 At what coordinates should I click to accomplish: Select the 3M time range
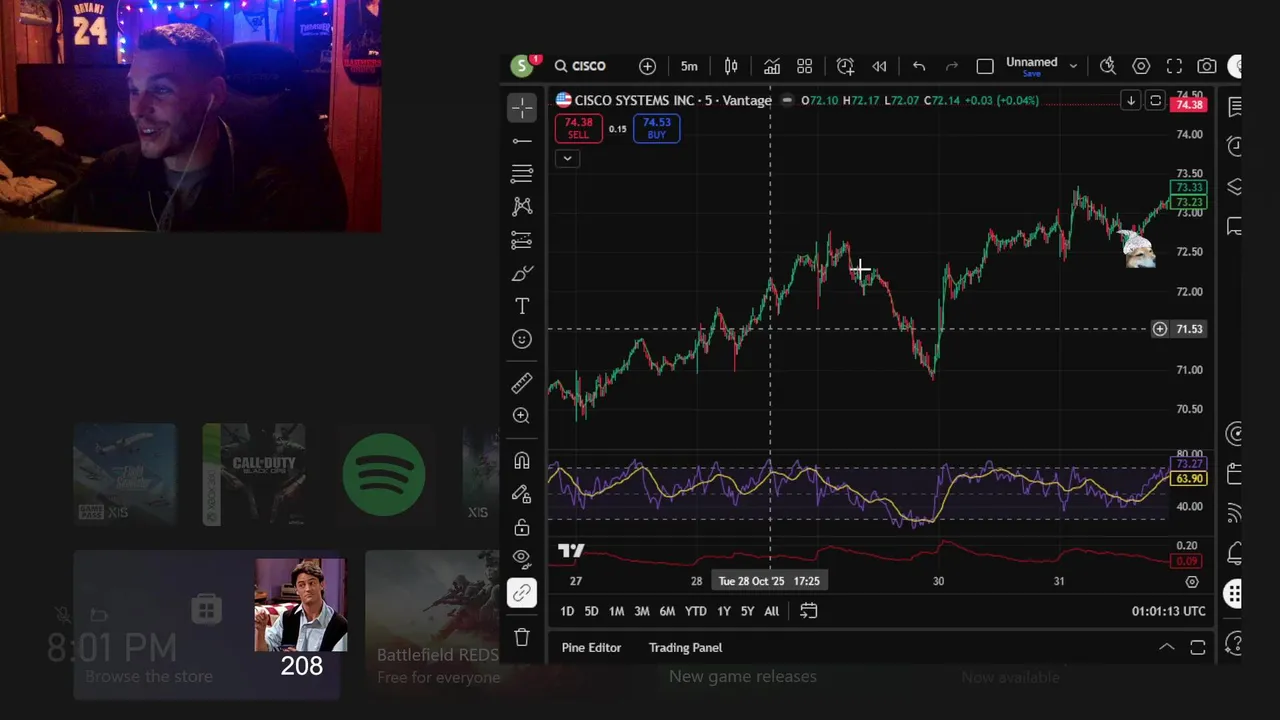tap(641, 611)
